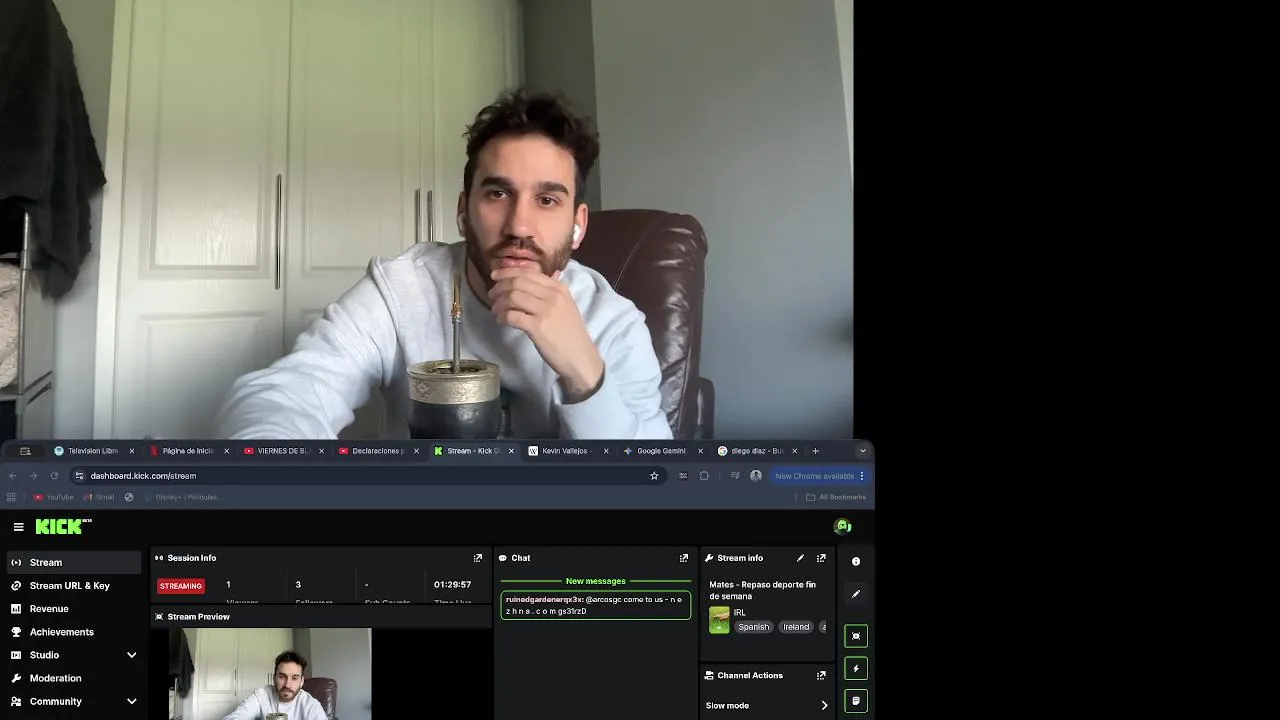Open the Gmail bookmark

(99, 497)
